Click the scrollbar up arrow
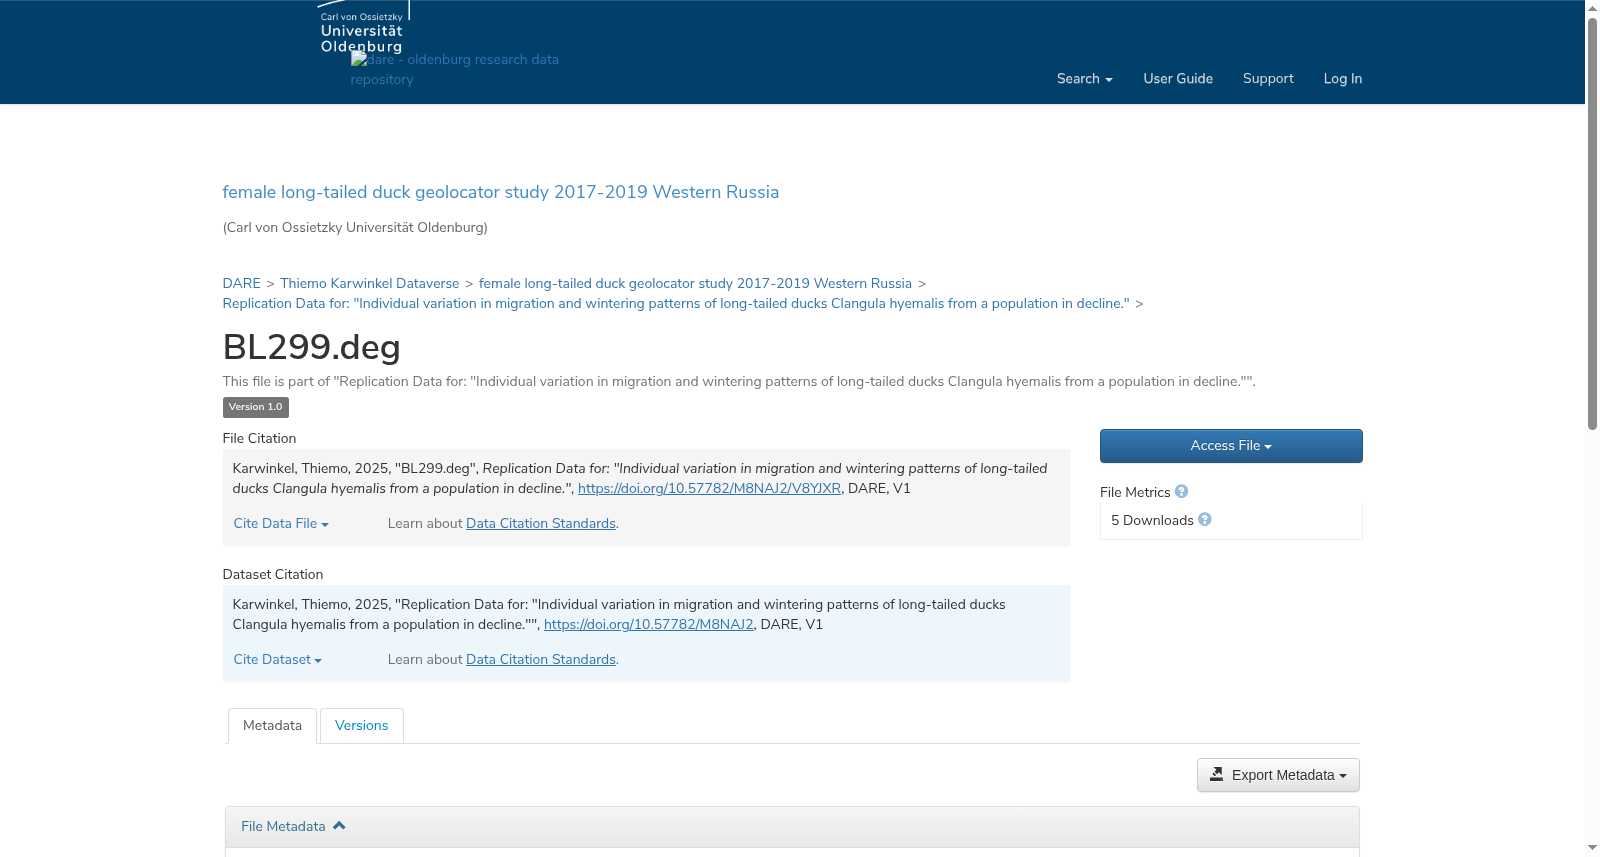This screenshot has width=1600, height=857. pyautogui.click(x=1592, y=8)
